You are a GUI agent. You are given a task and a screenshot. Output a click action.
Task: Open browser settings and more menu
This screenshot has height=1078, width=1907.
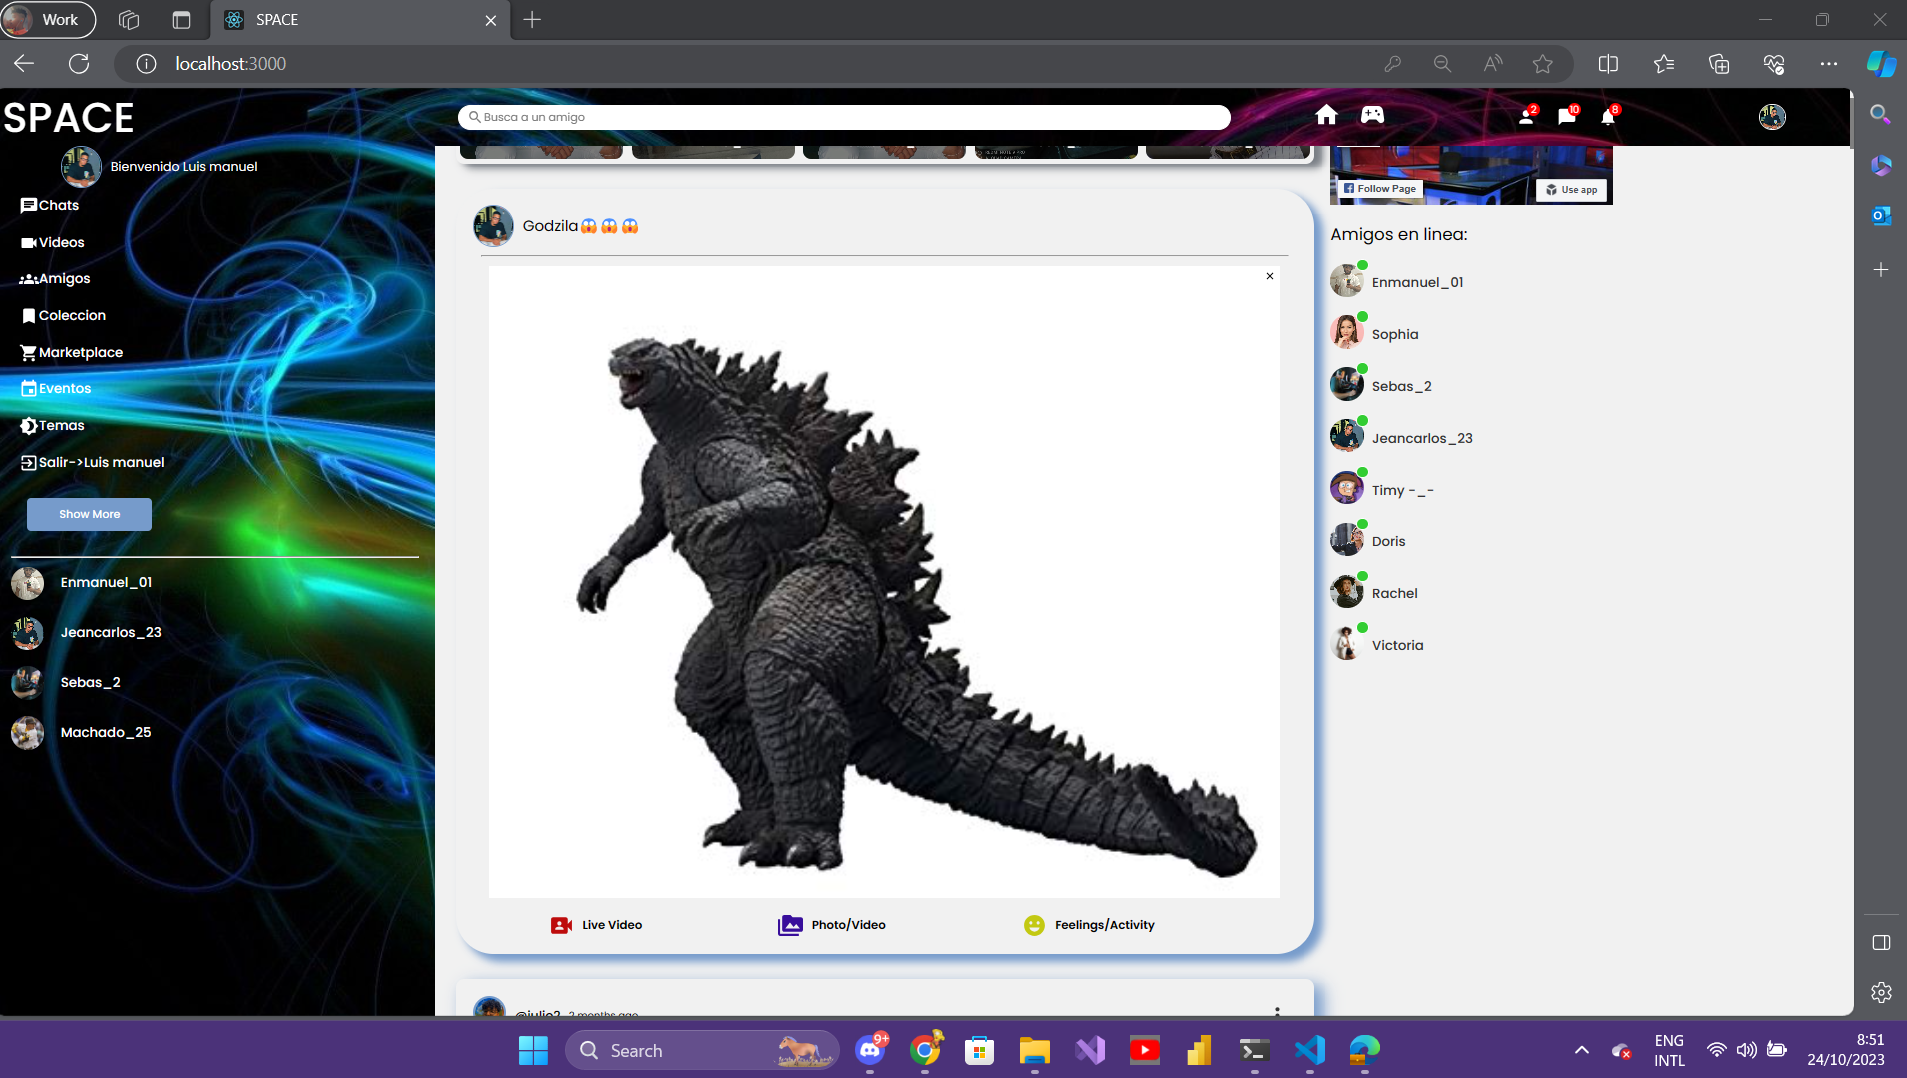click(x=1829, y=63)
